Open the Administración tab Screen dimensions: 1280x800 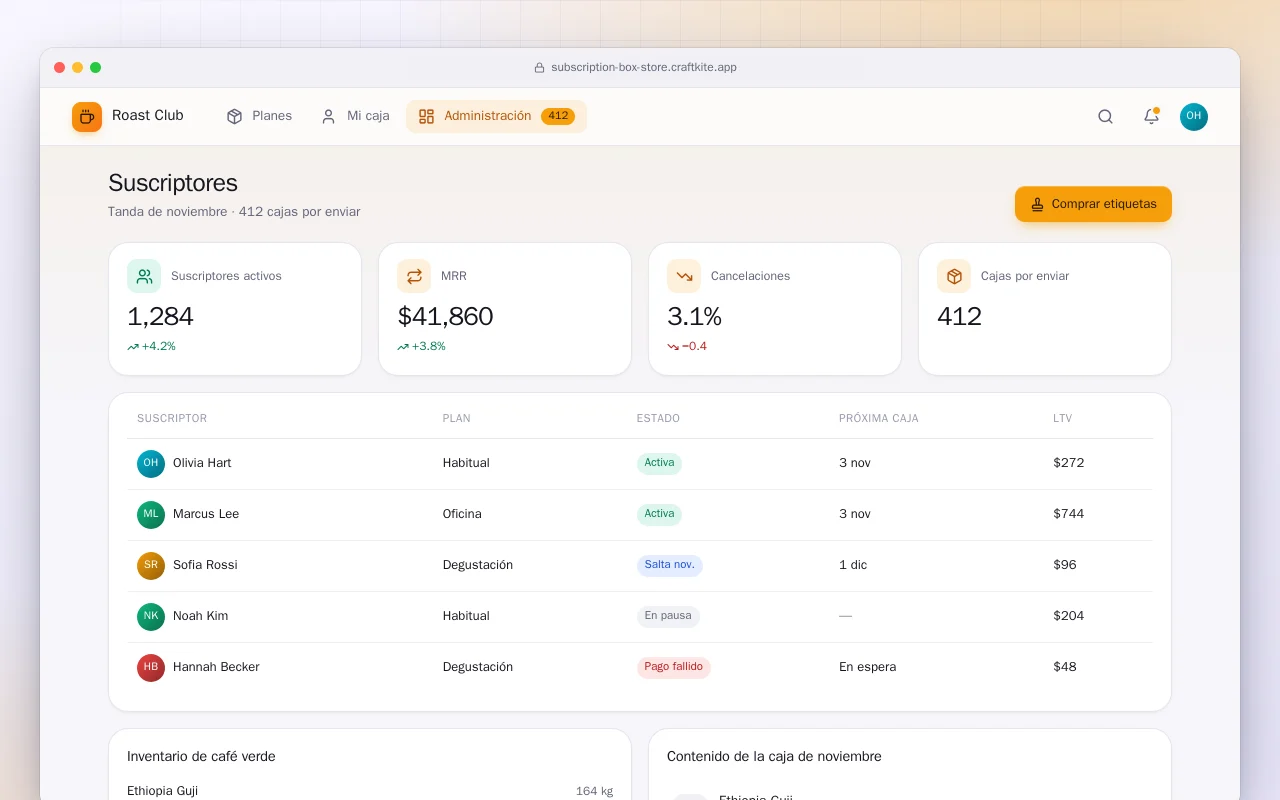496,116
